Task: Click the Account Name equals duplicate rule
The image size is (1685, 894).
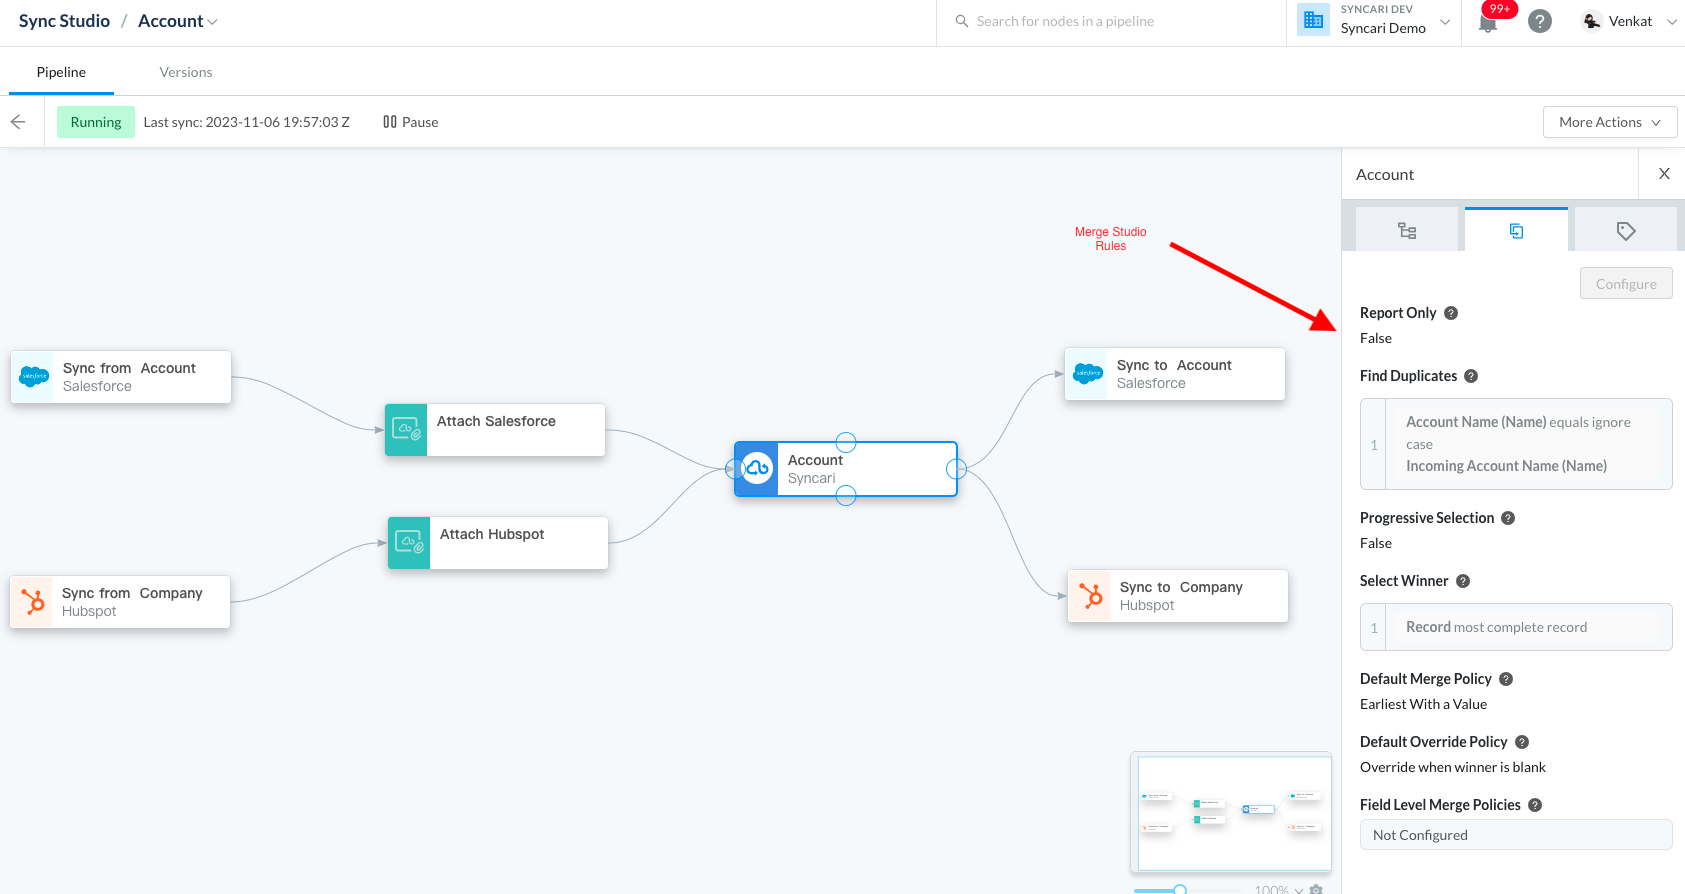Action: coord(1516,444)
